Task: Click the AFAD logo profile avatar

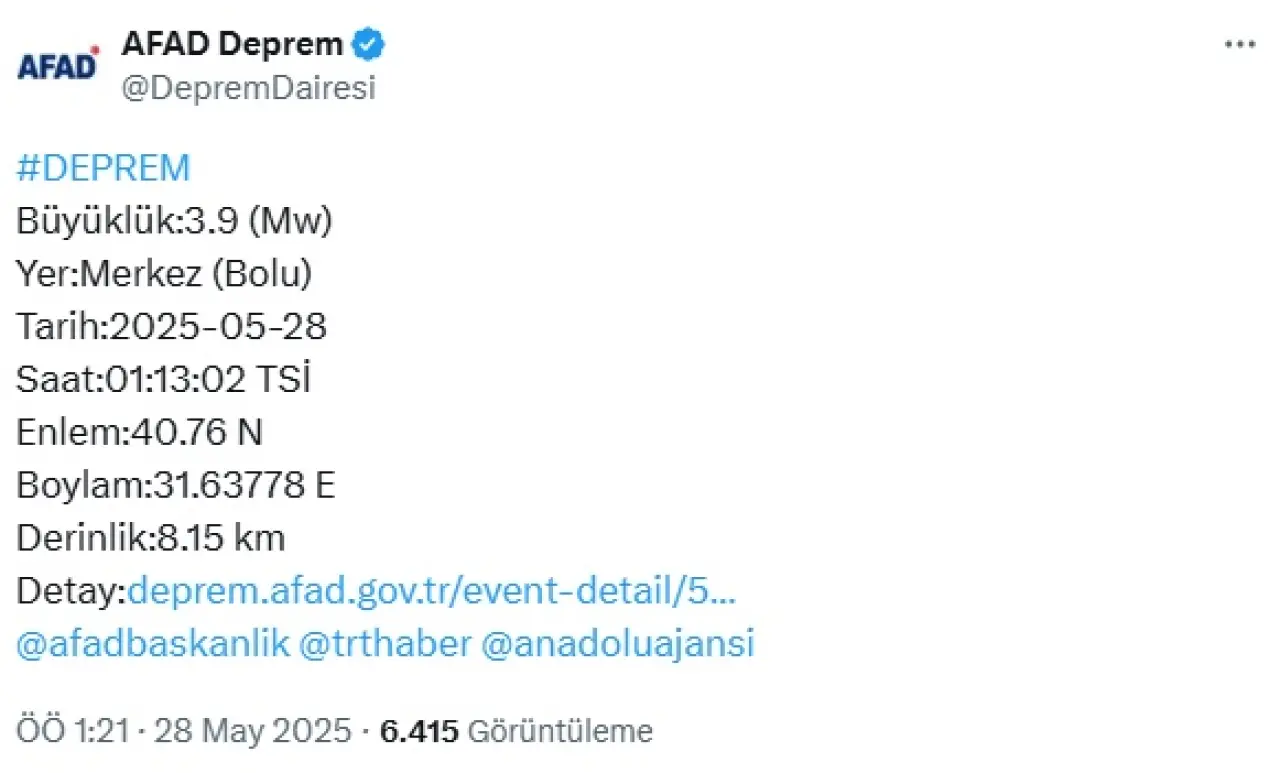Action: (x=59, y=66)
